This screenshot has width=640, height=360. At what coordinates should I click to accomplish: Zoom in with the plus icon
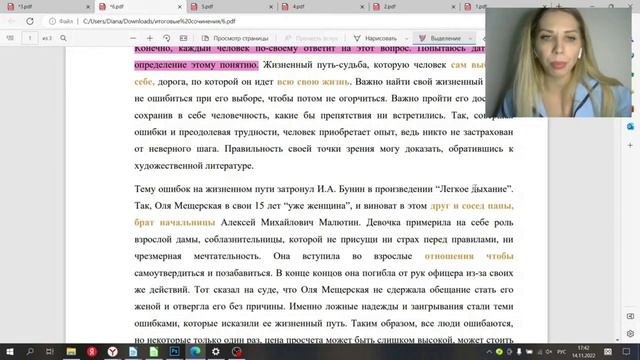[x=150, y=38]
